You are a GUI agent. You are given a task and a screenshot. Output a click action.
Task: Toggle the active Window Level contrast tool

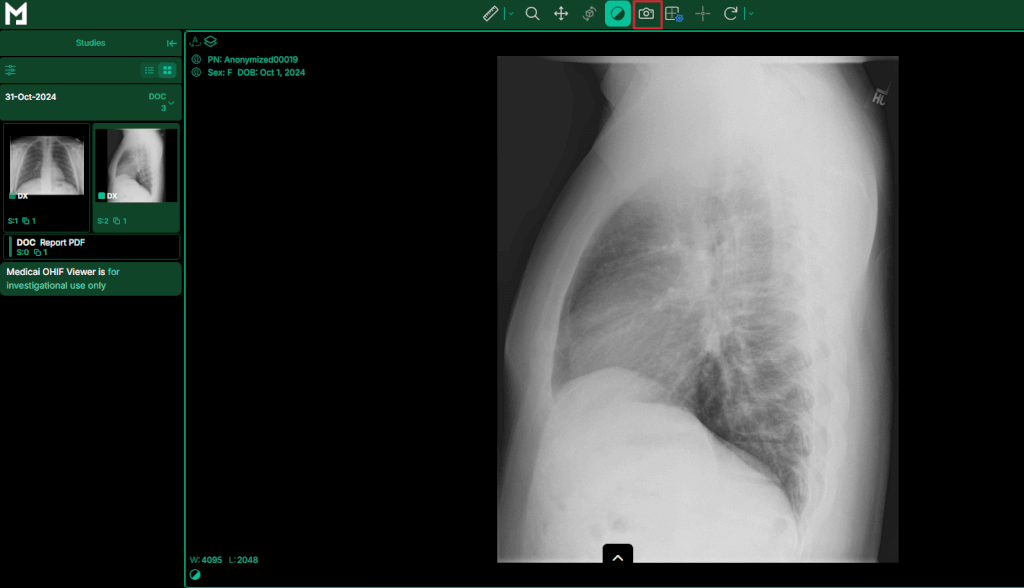point(618,14)
